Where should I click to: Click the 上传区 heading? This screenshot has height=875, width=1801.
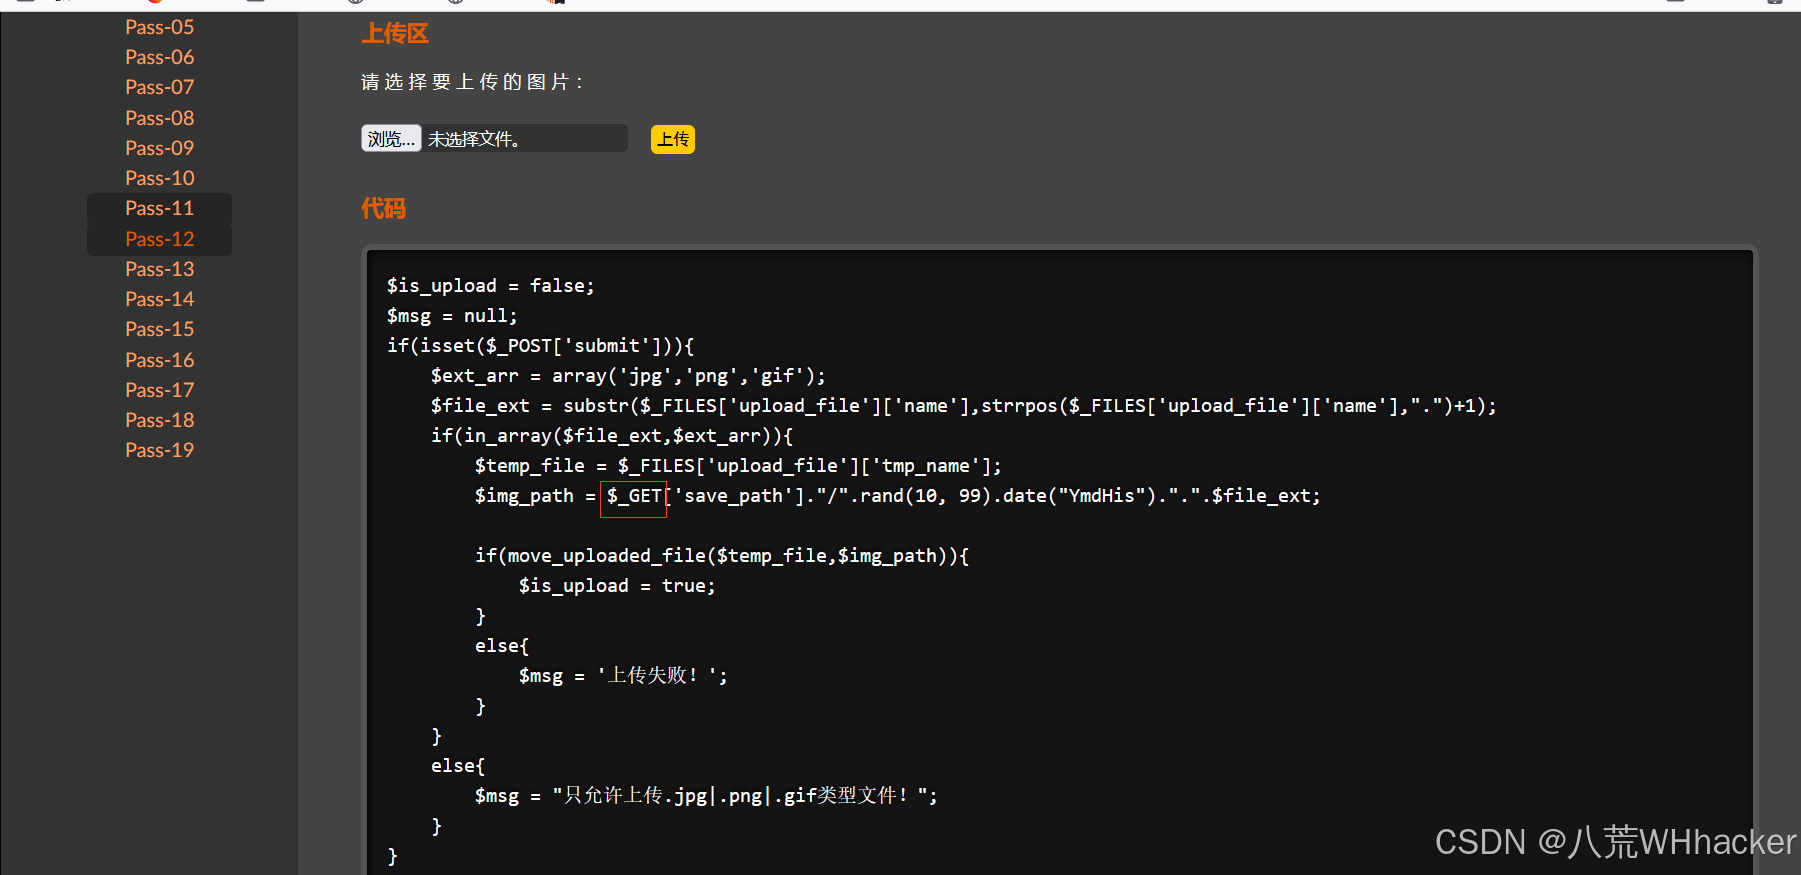(x=395, y=34)
